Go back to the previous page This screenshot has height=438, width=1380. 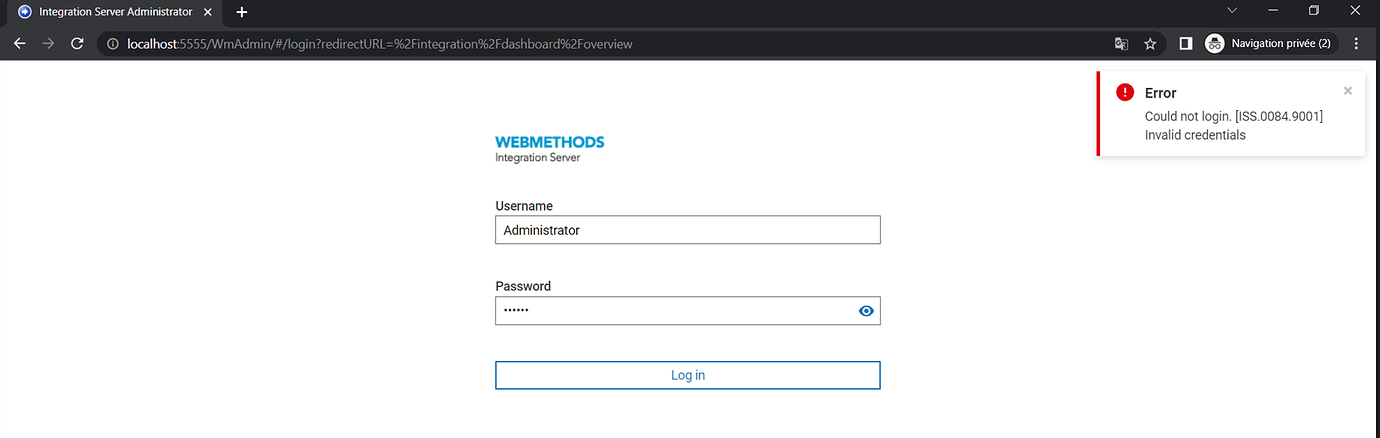pyautogui.click(x=19, y=44)
